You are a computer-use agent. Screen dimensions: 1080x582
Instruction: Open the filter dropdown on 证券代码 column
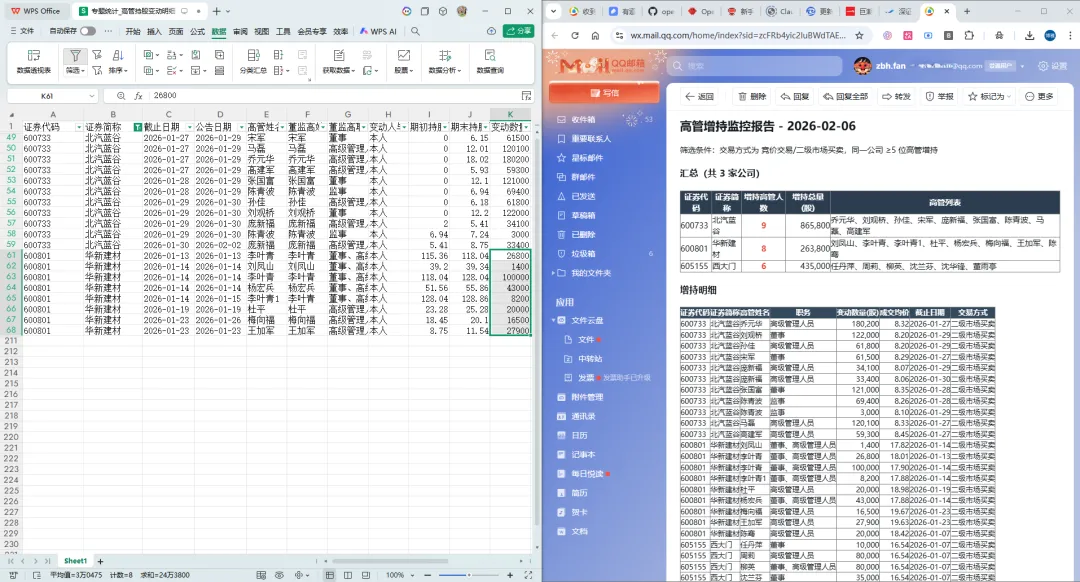tap(79, 127)
